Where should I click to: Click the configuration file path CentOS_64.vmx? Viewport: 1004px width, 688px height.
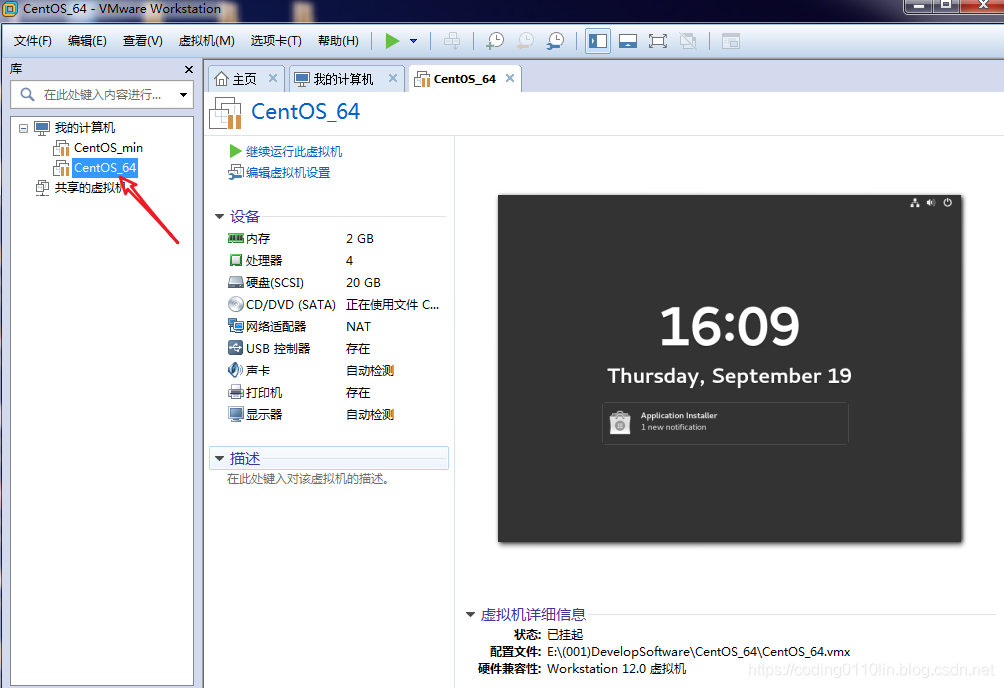(699, 652)
